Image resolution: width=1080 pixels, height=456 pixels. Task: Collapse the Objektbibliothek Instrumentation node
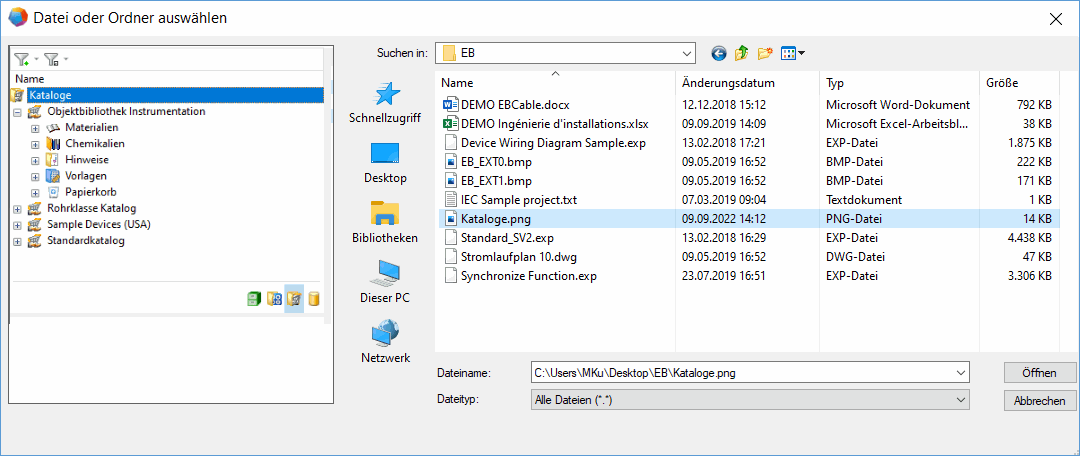(18, 112)
